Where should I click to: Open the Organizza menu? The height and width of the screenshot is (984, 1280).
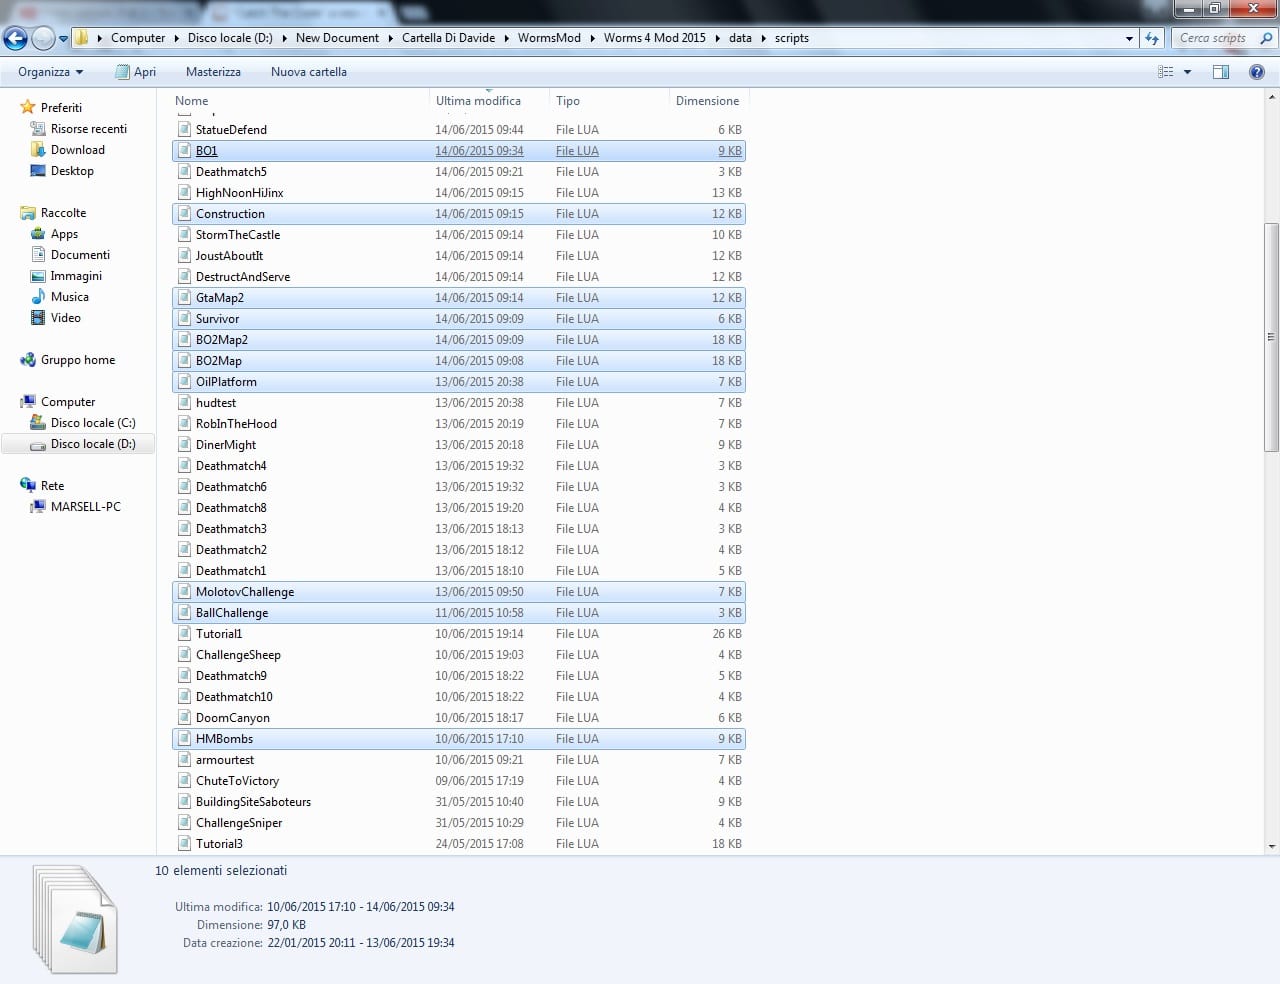tap(50, 72)
